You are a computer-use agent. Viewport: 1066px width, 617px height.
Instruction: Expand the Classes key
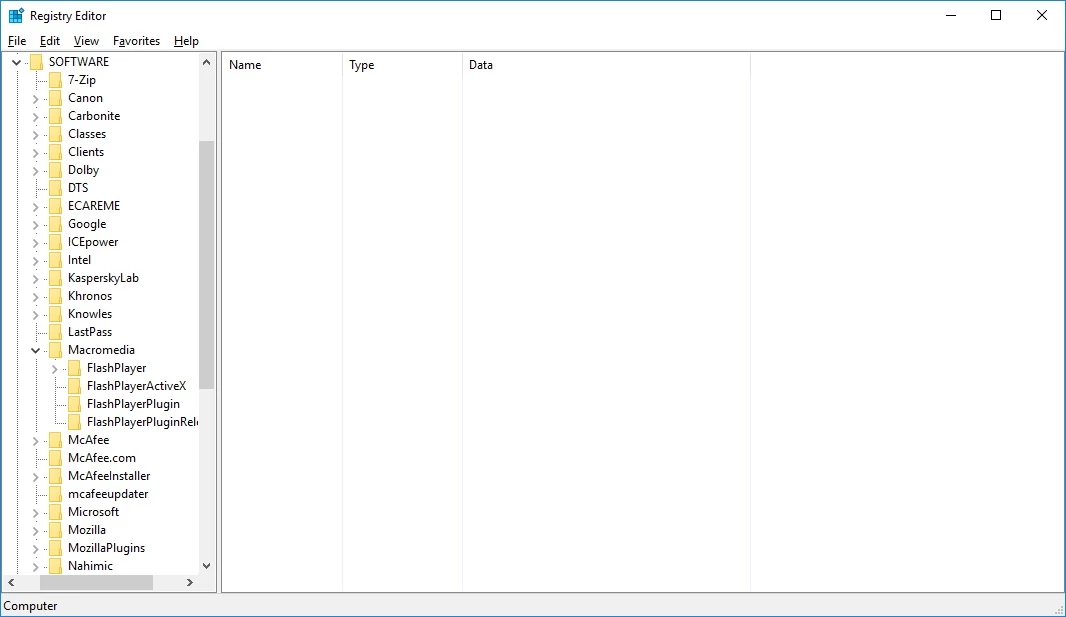click(35, 135)
